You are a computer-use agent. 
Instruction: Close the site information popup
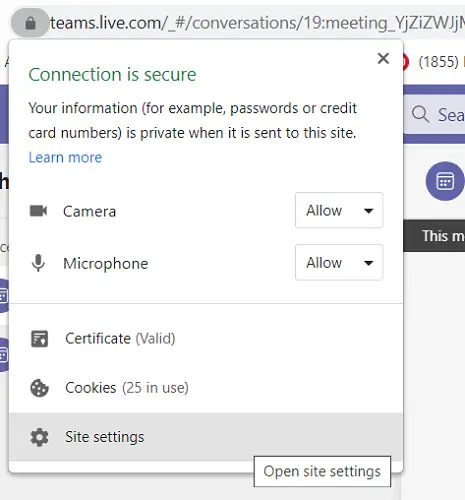click(383, 59)
